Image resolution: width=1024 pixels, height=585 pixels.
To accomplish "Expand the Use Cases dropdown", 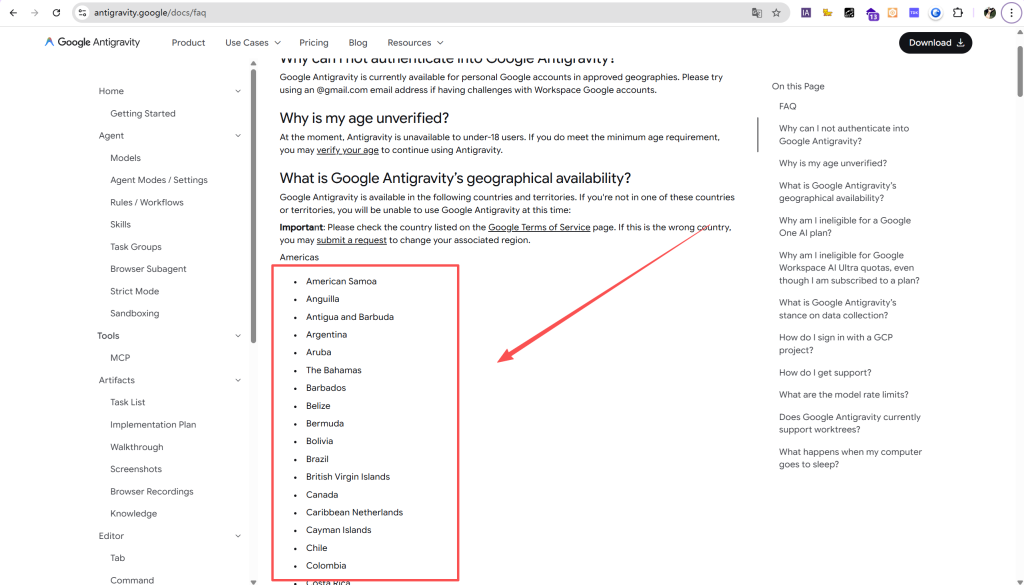I will (x=252, y=43).
